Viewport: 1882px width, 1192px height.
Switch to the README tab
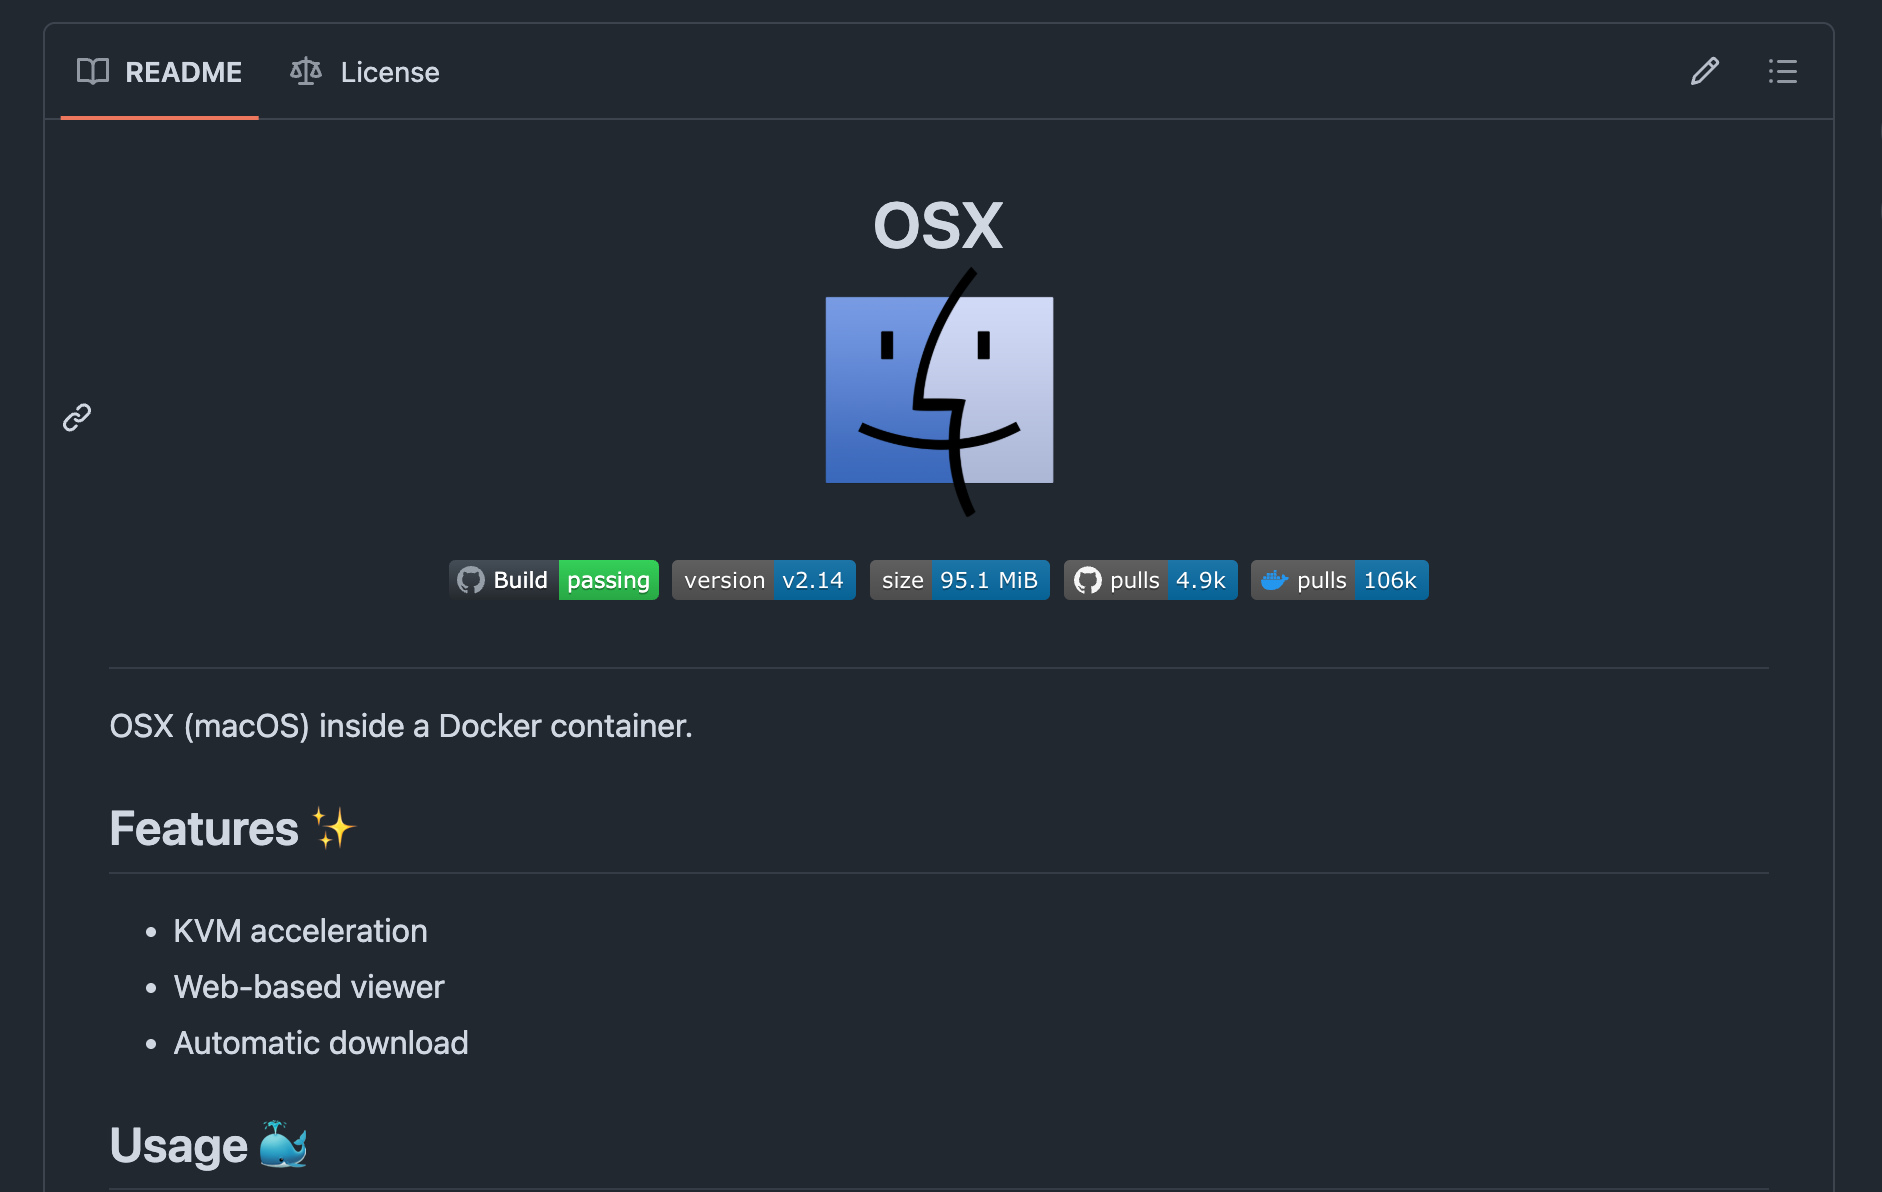click(x=160, y=72)
